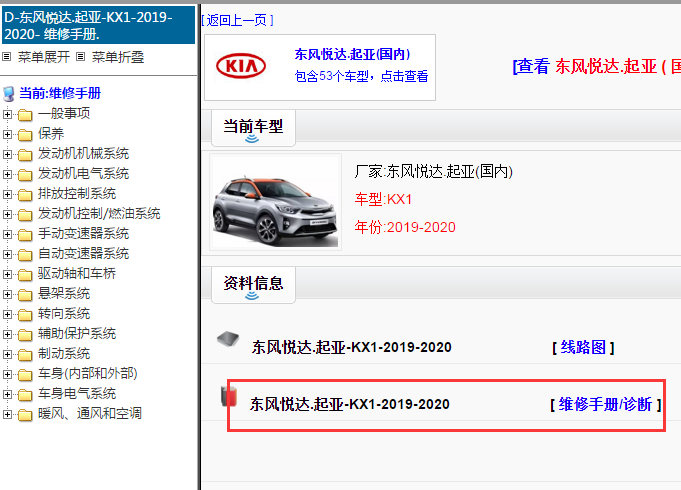The height and width of the screenshot is (490, 681).
Task: Click the folder icon beside 制动系统
Action: [25, 354]
